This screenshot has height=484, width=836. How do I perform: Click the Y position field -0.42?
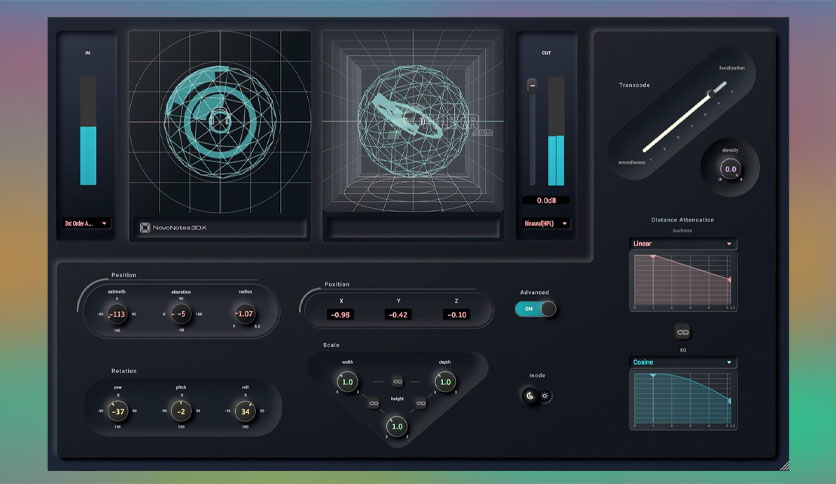pos(398,315)
